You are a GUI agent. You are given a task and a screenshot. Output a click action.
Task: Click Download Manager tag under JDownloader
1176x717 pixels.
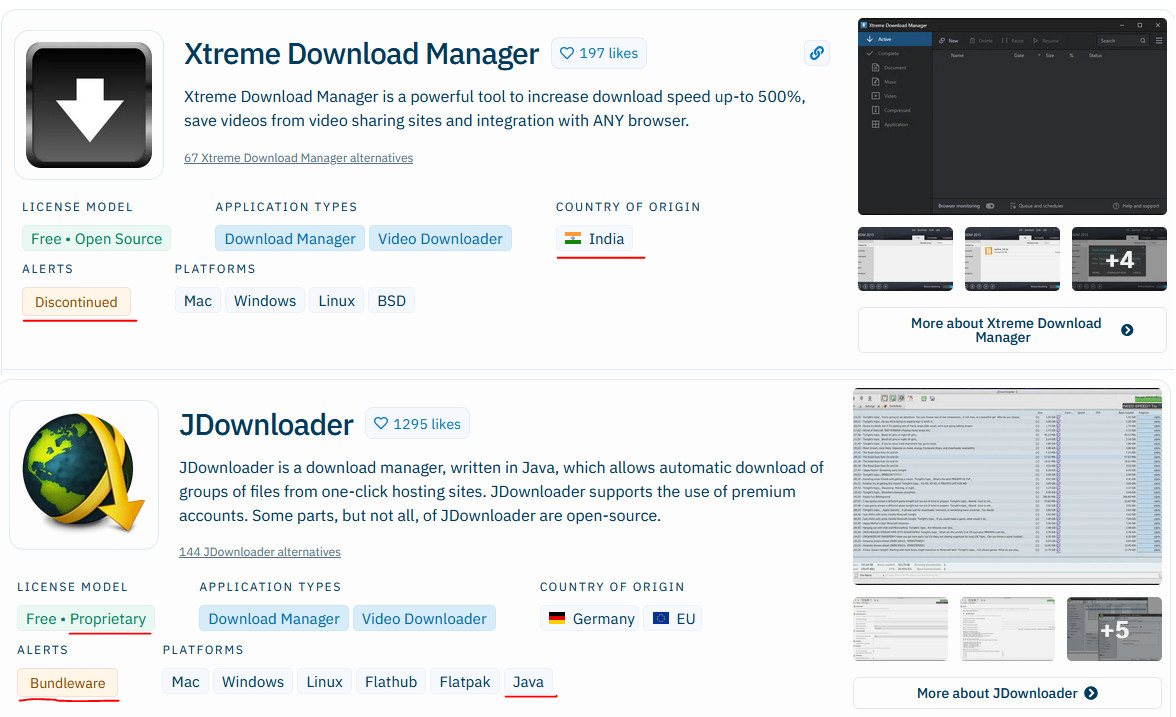[x=274, y=619]
